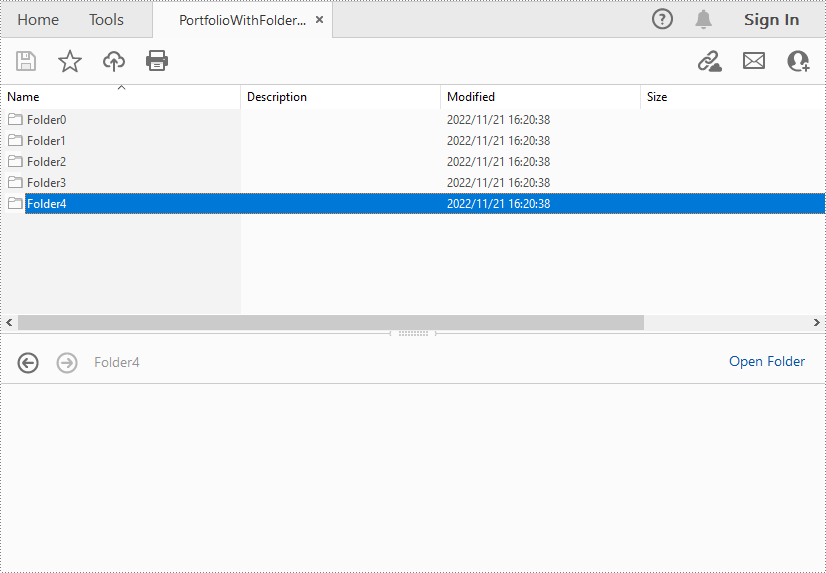
Task: Open notifications bell icon
Action: (x=703, y=19)
